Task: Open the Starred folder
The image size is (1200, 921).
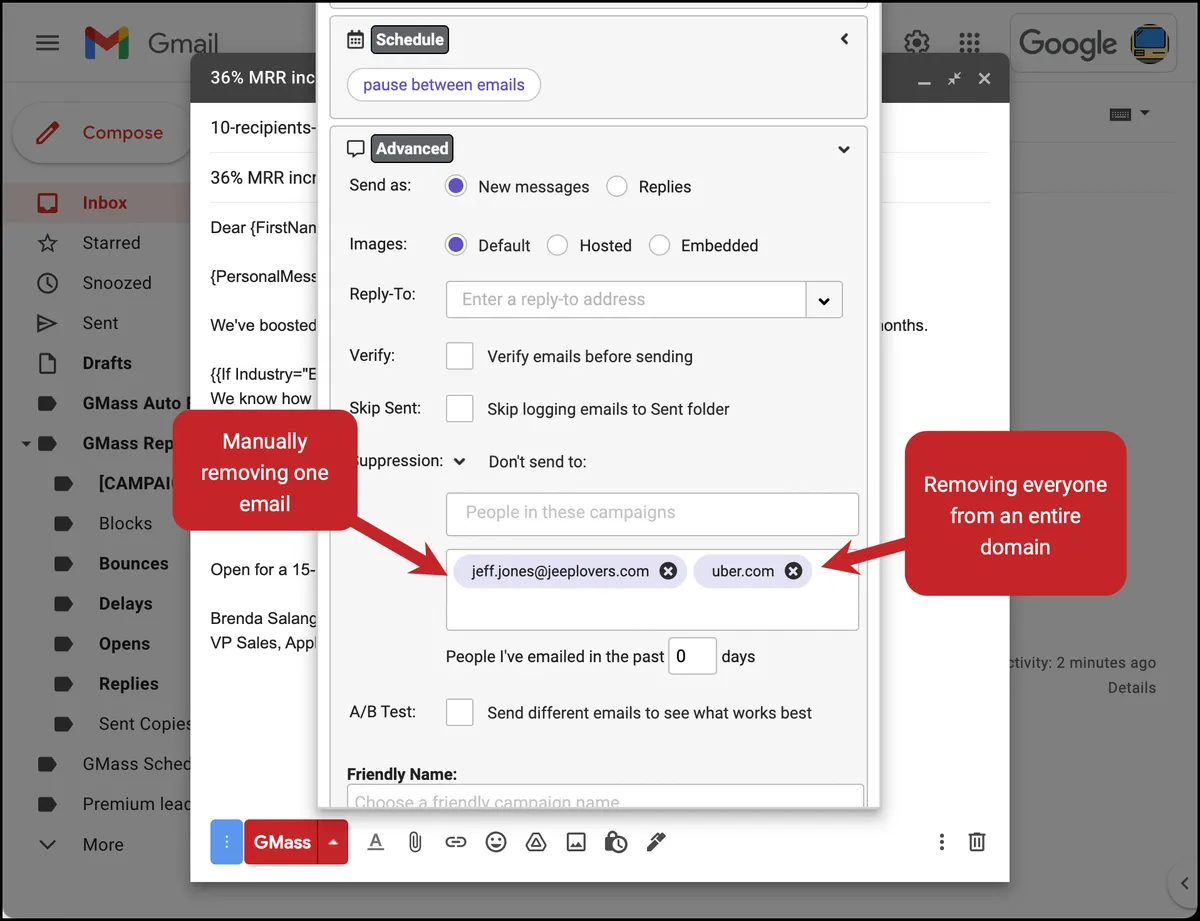Action: [x=111, y=243]
